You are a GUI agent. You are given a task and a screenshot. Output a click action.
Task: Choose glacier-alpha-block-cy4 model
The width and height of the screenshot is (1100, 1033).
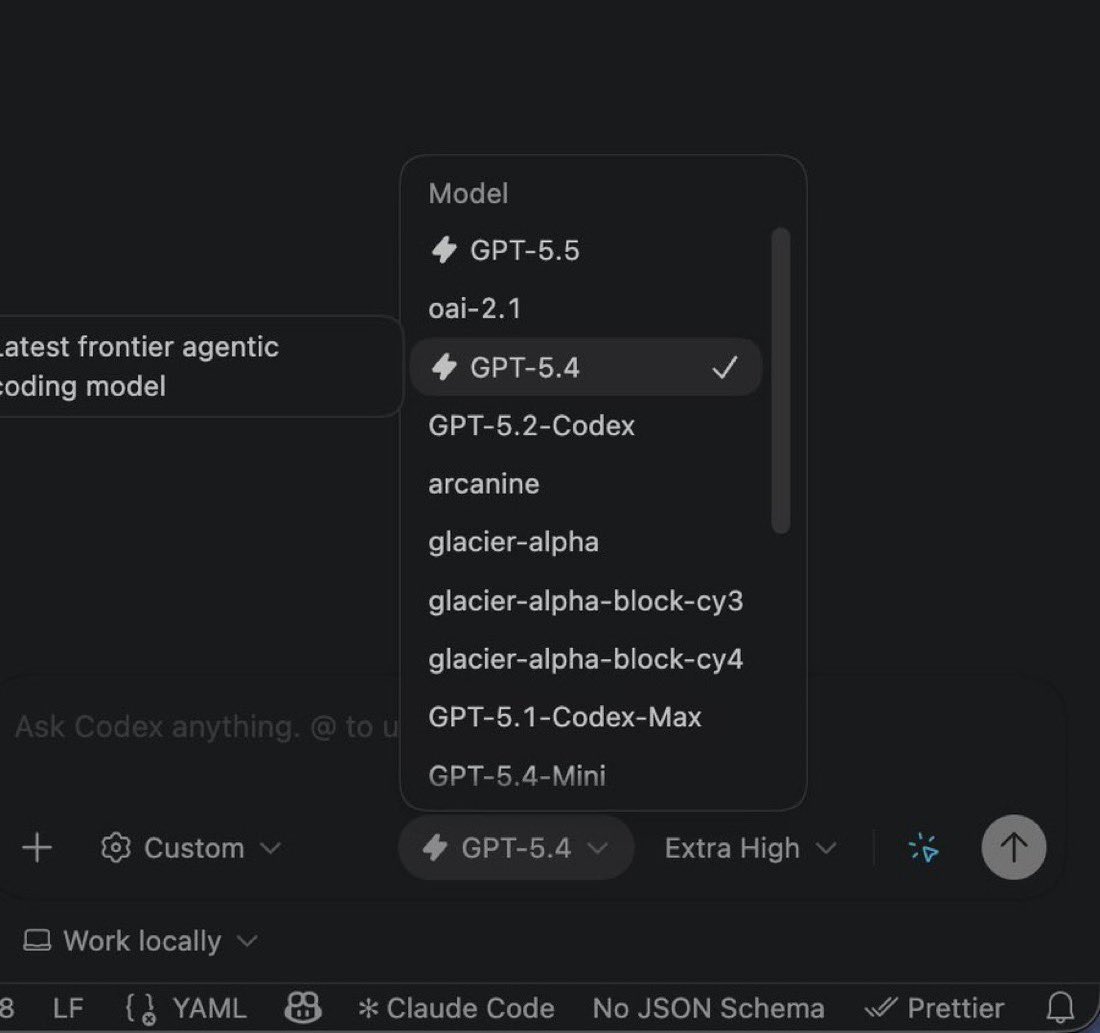[x=585, y=660]
